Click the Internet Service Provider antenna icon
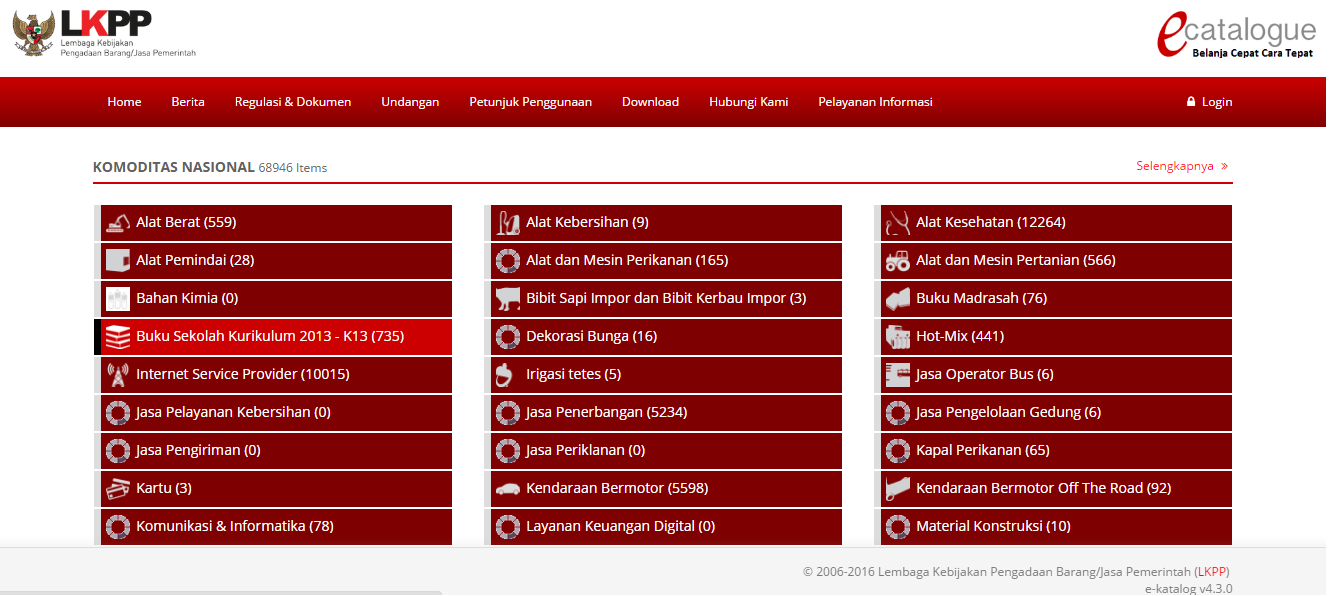The height and width of the screenshot is (596, 1330). pyautogui.click(x=118, y=375)
